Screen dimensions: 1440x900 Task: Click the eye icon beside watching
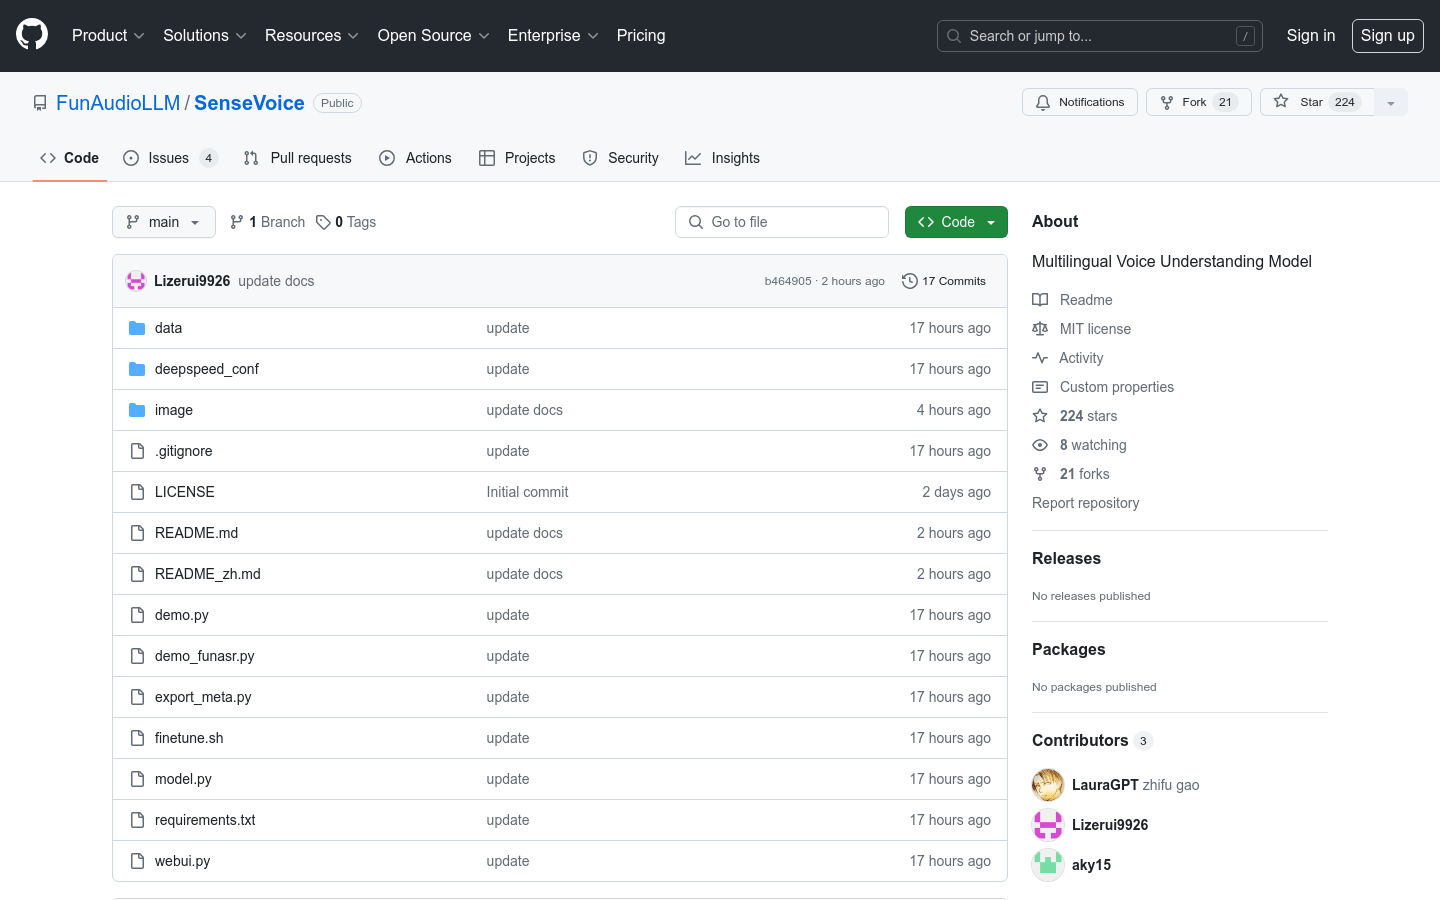coord(1040,445)
